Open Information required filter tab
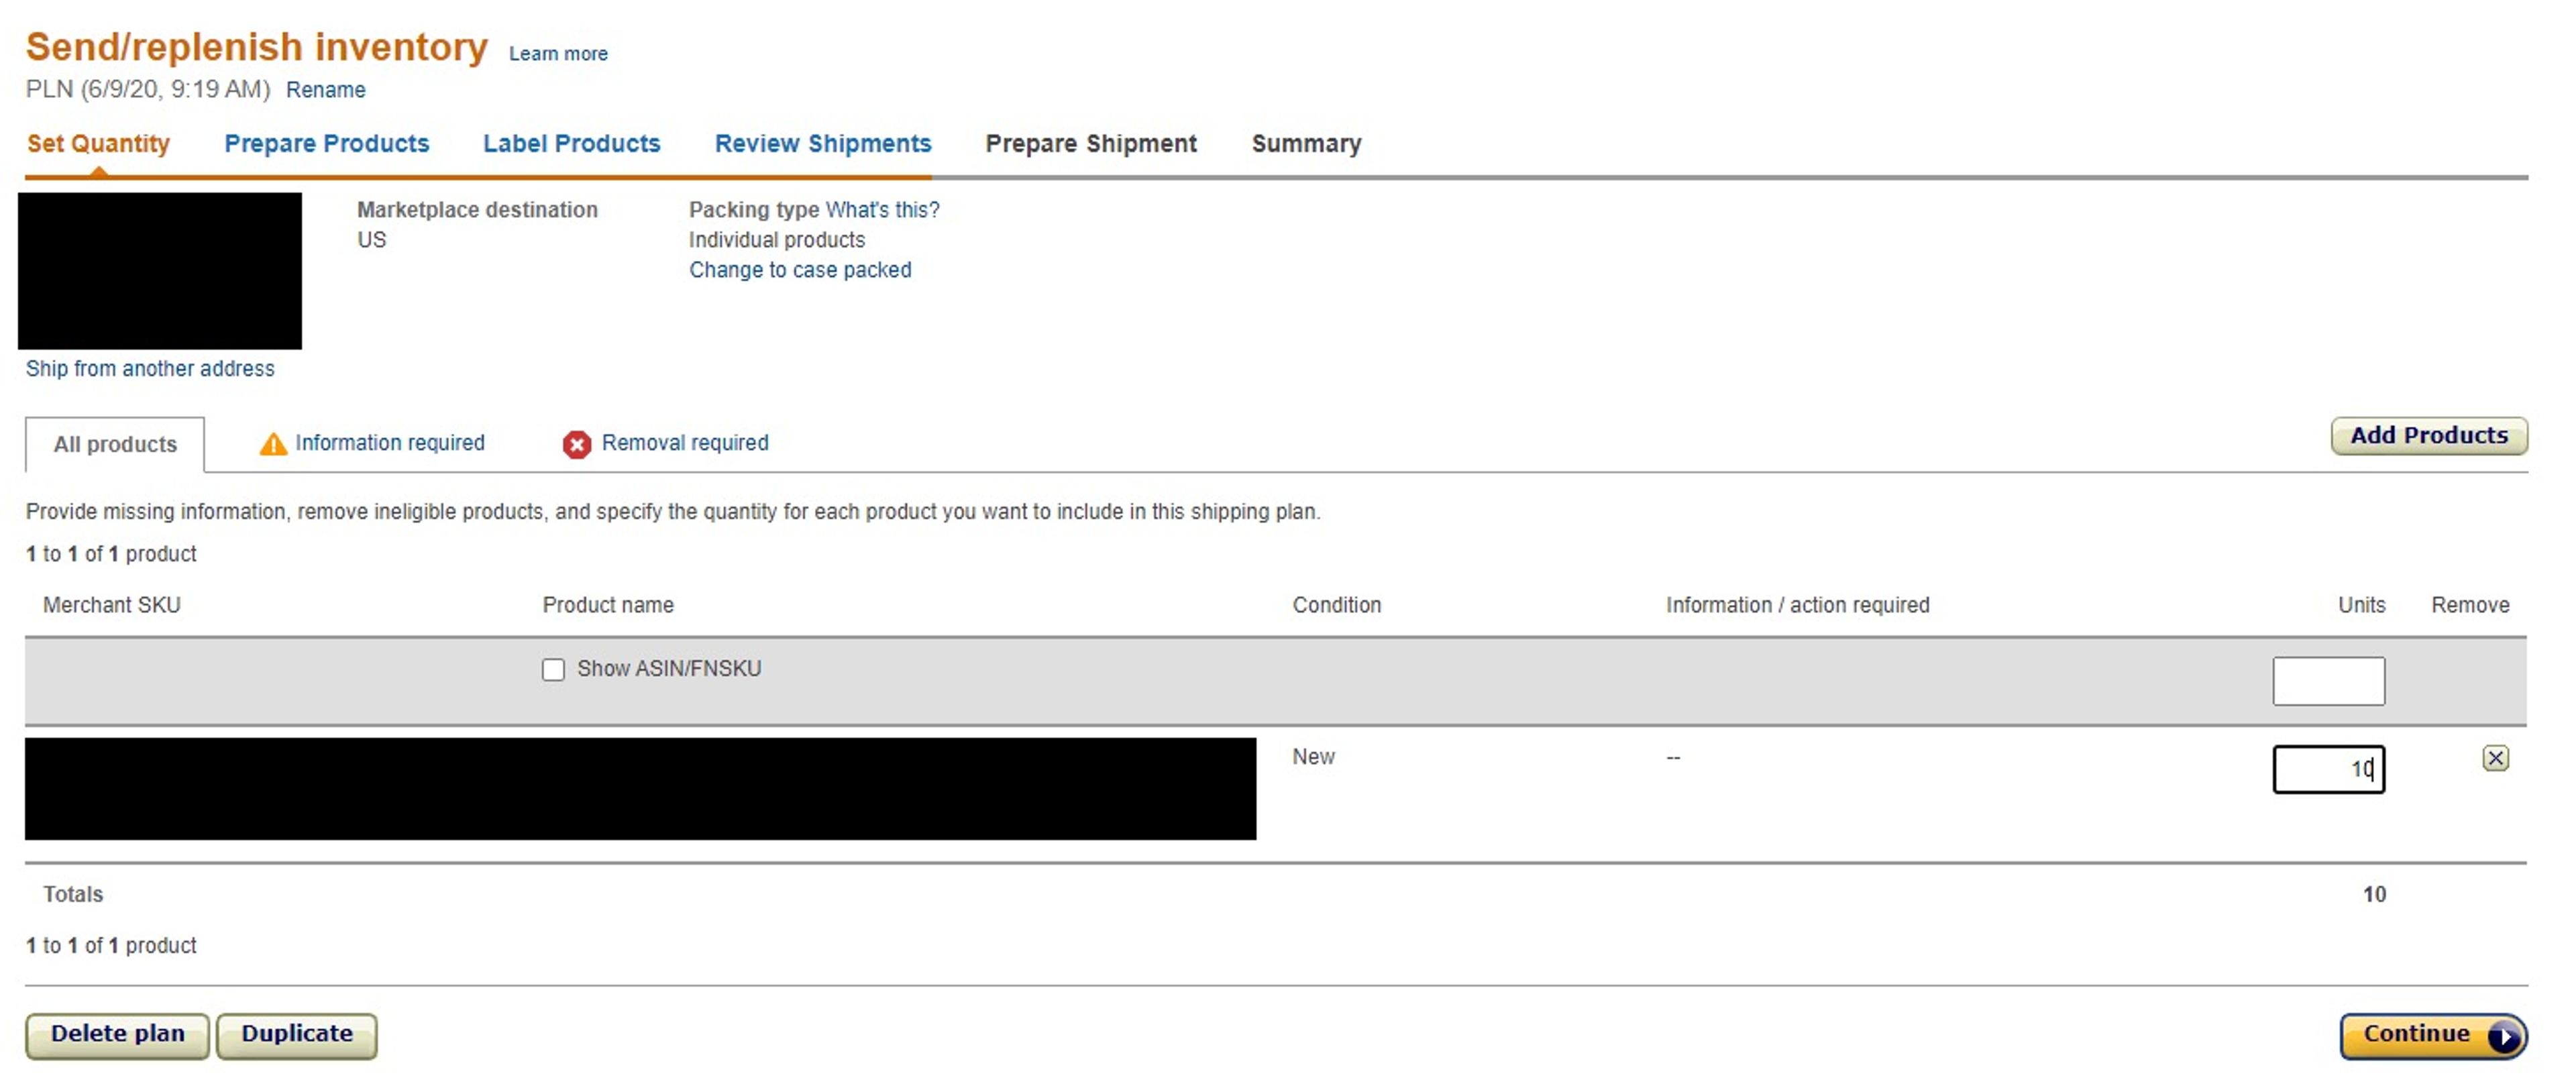 click(389, 442)
